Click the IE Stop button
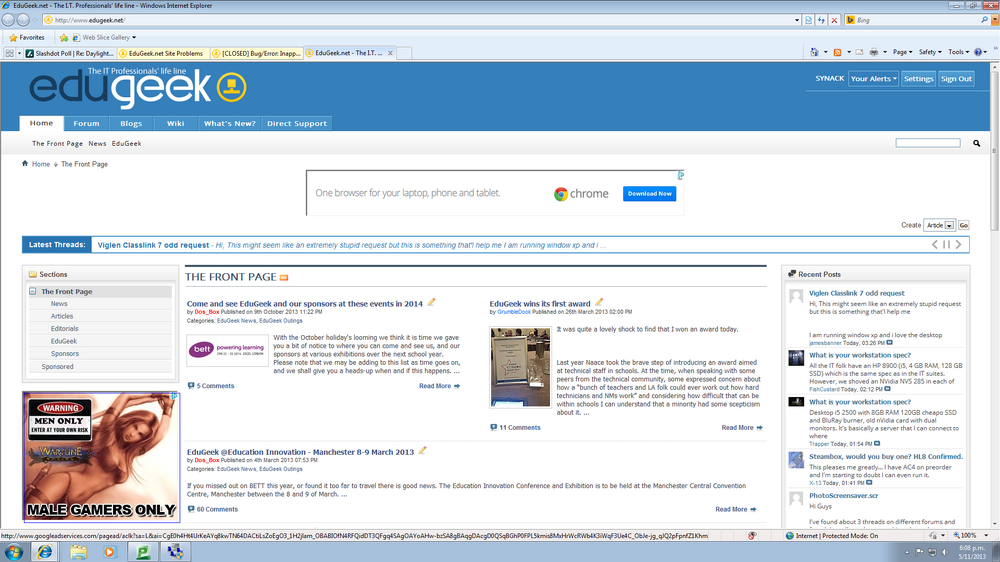This screenshot has height=562, width=1000. (x=834, y=20)
